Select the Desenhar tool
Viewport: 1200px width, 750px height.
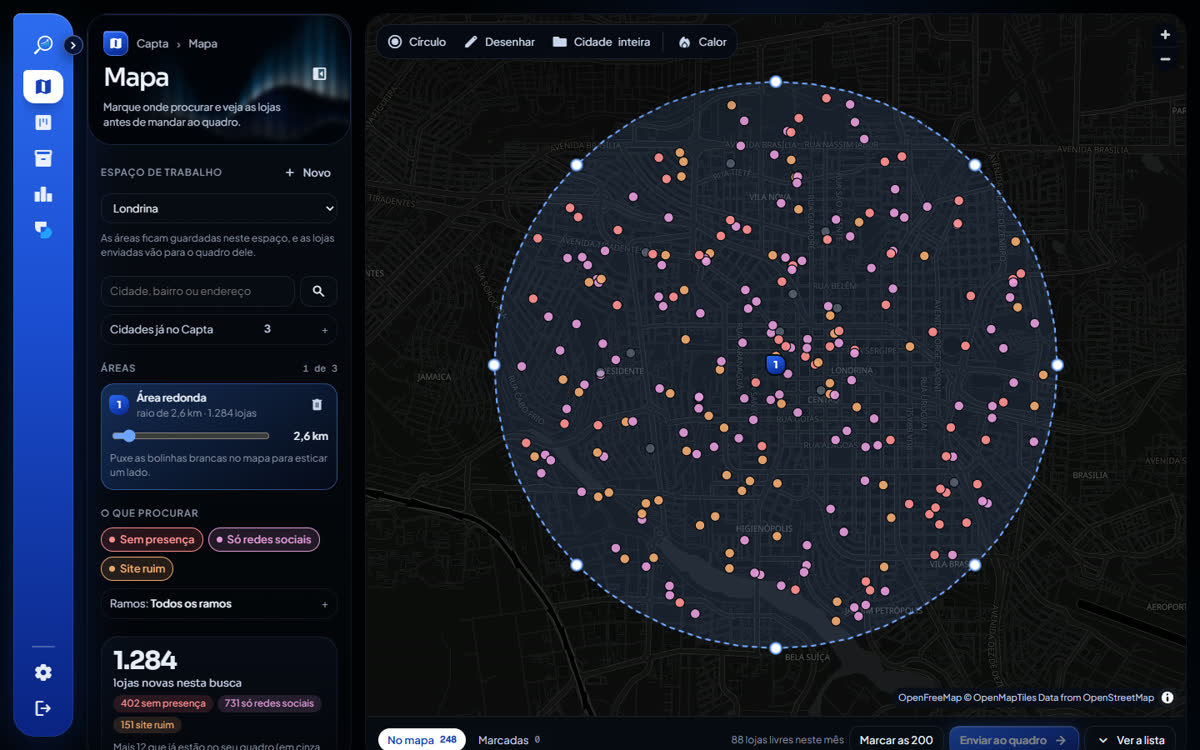click(499, 42)
